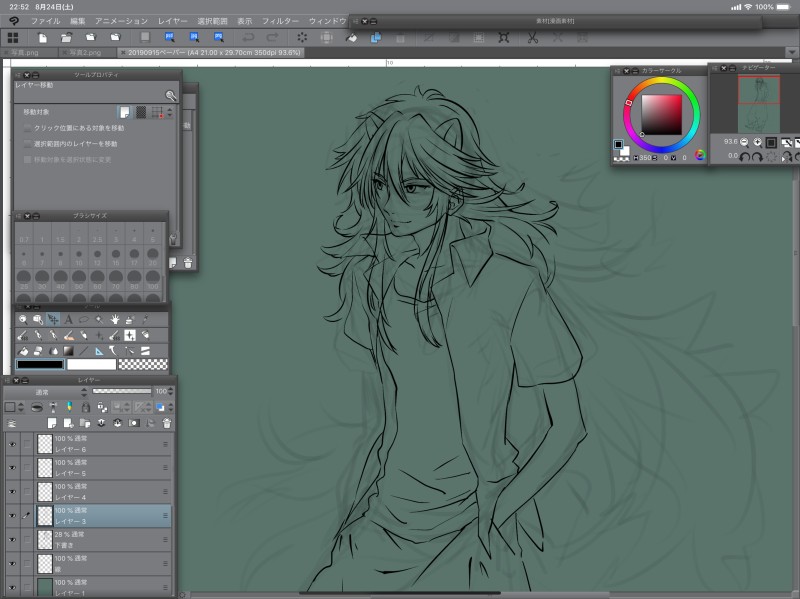
Task: Click the black main color swatch in tool palette
Action: tap(39, 365)
